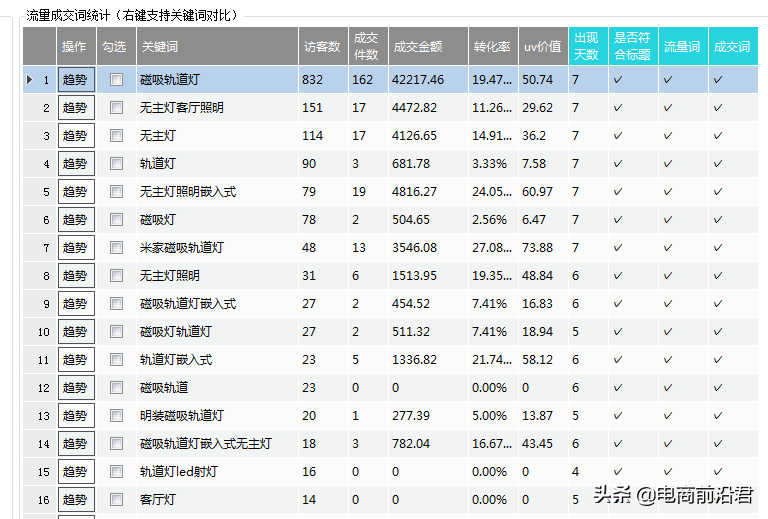Tick checkbox for 磁吸轨道灯
Image resolution: width=768 pixels, height=519 pixels.
pos(117,79)
